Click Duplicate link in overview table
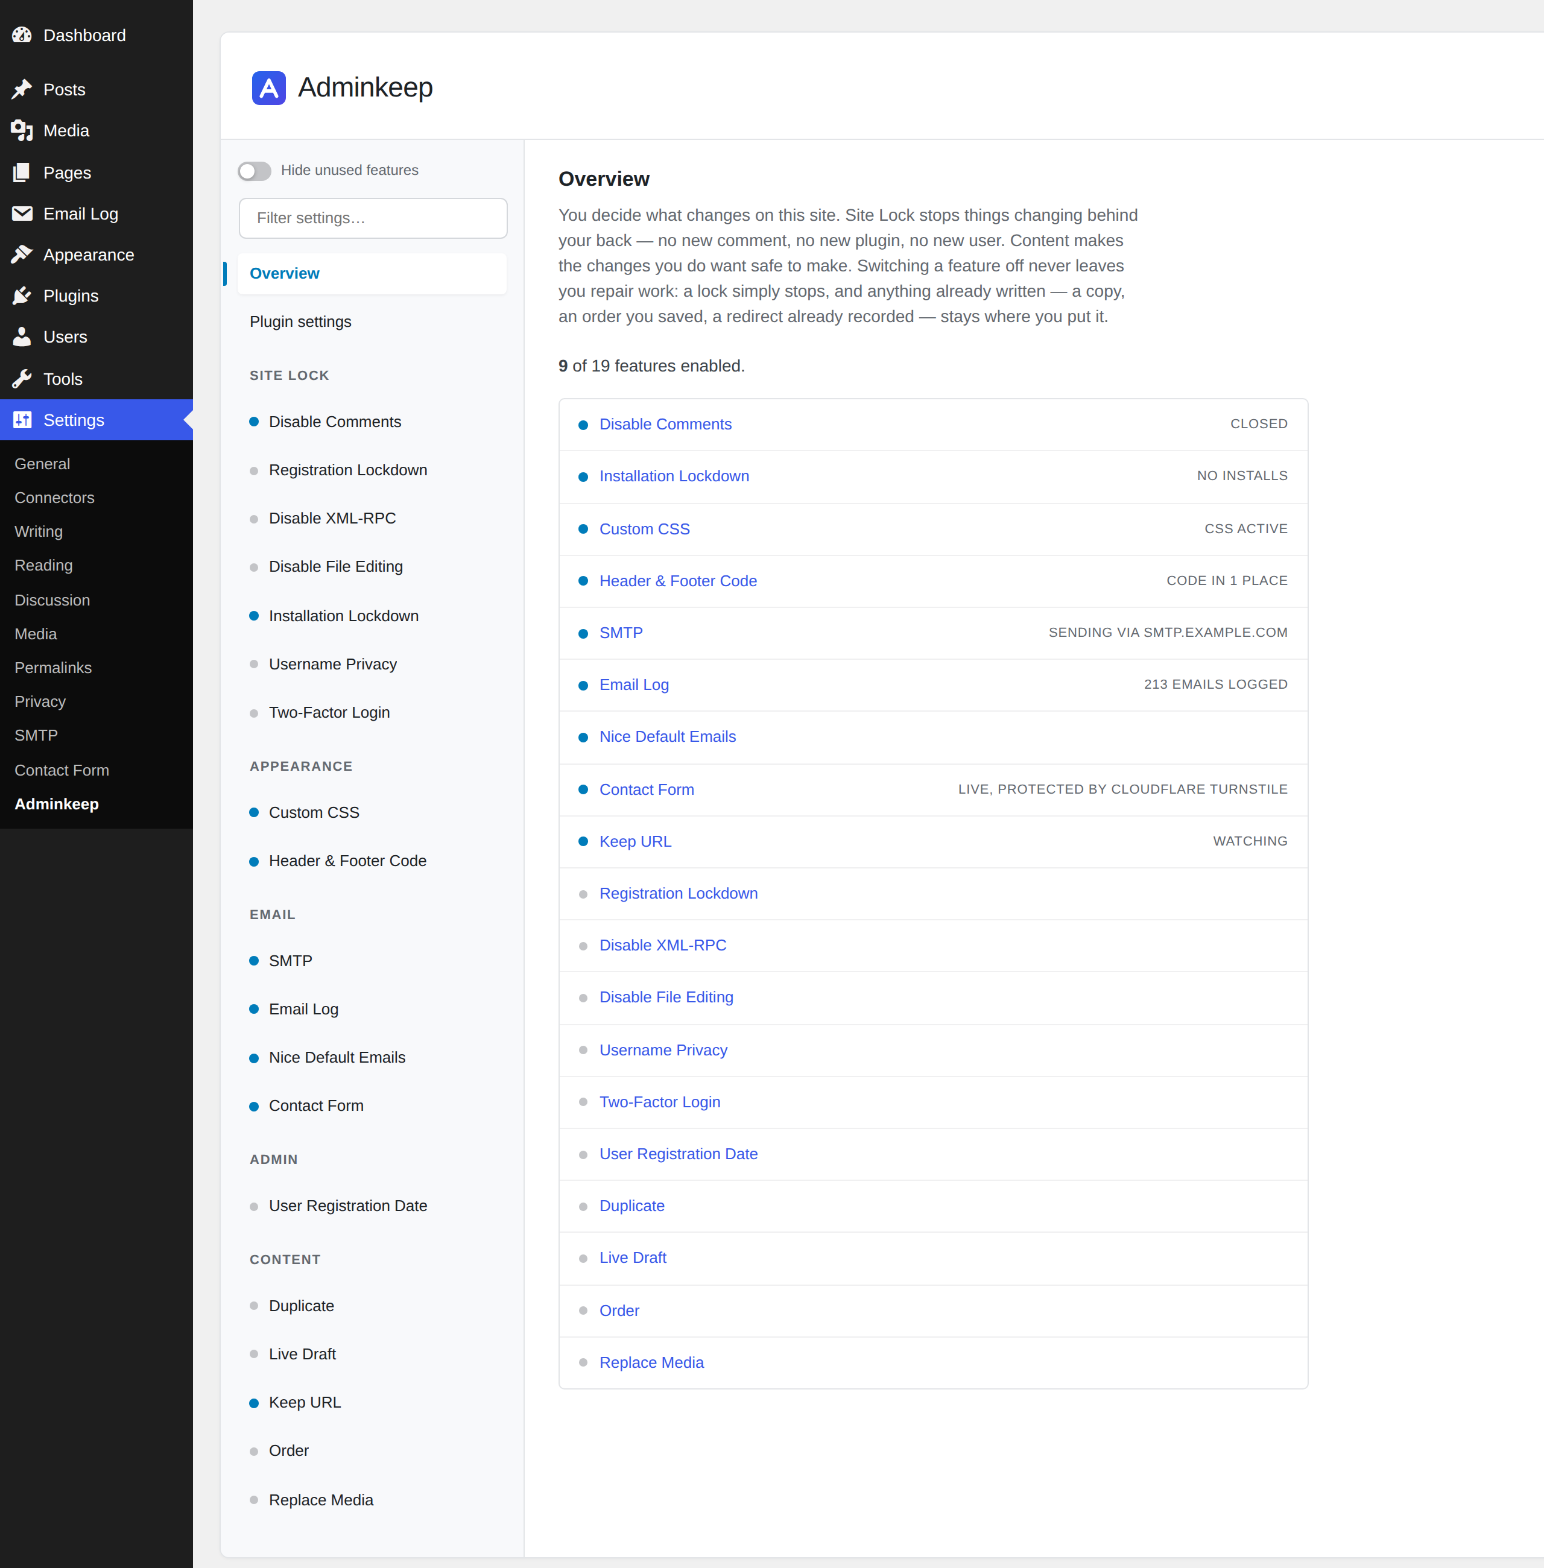1544x1568 pixels. [x=632, y=1206]
